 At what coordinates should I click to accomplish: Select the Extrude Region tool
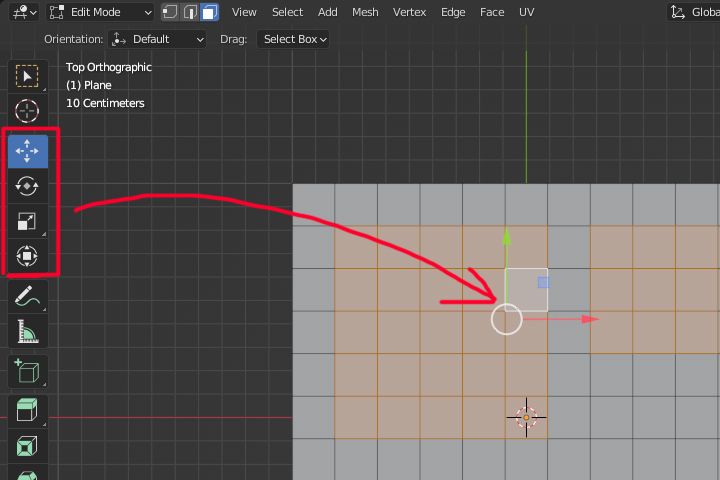coord(28,410)
